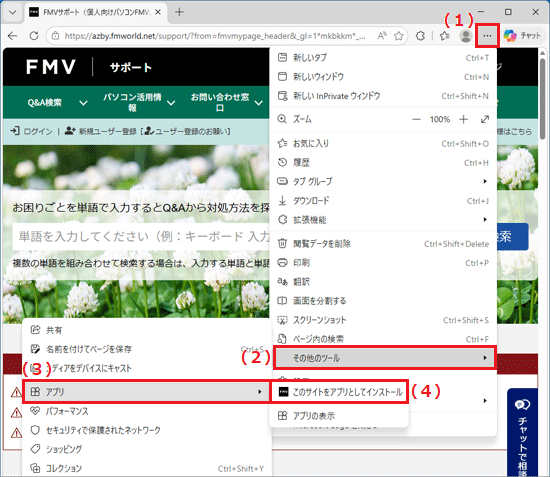Click the ログイン link

tap(31, 131)
